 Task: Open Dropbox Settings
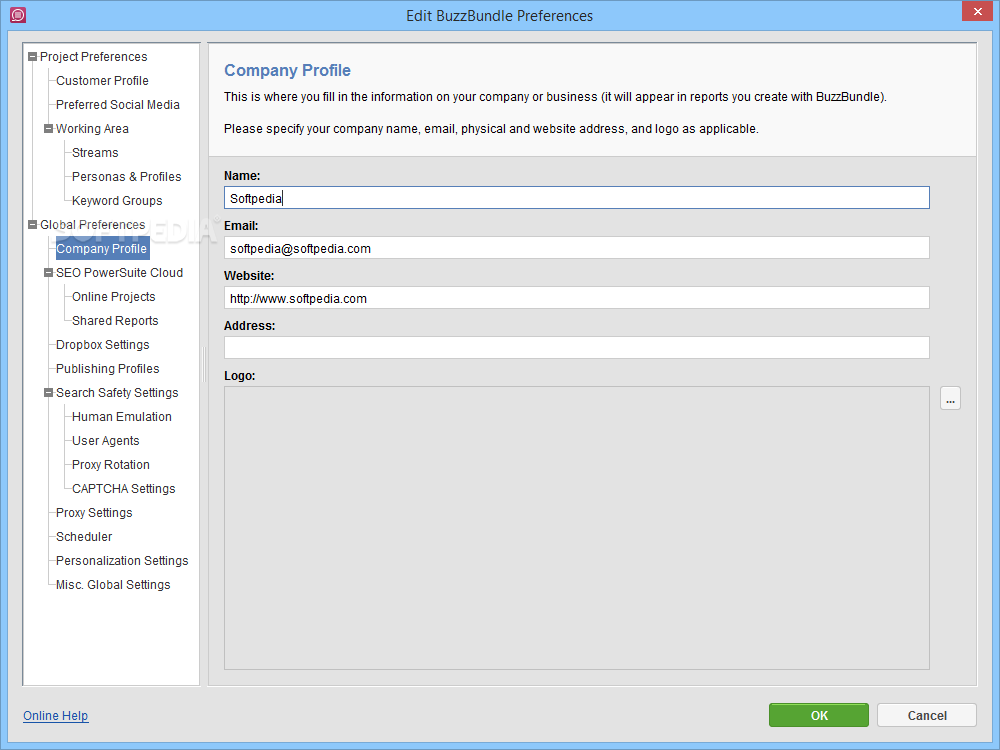[x=103, y=345]
